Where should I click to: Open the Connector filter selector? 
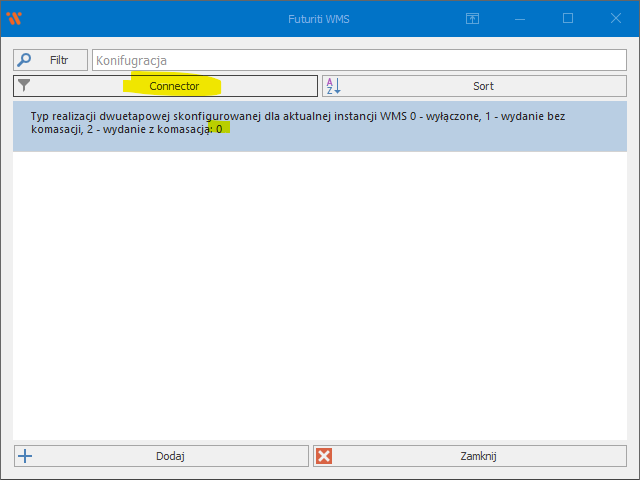pos(174,86)
